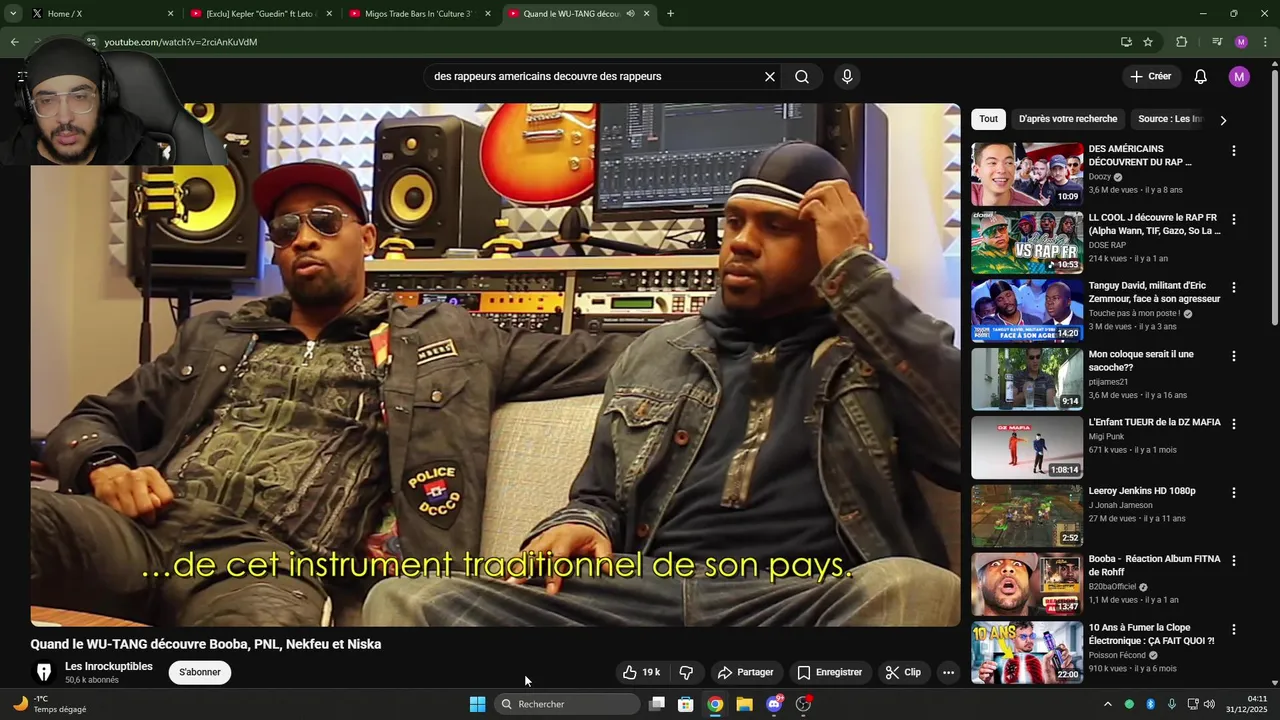Open the Créer menu
Screen dimensions: 1280x720
coord(1150,76)
